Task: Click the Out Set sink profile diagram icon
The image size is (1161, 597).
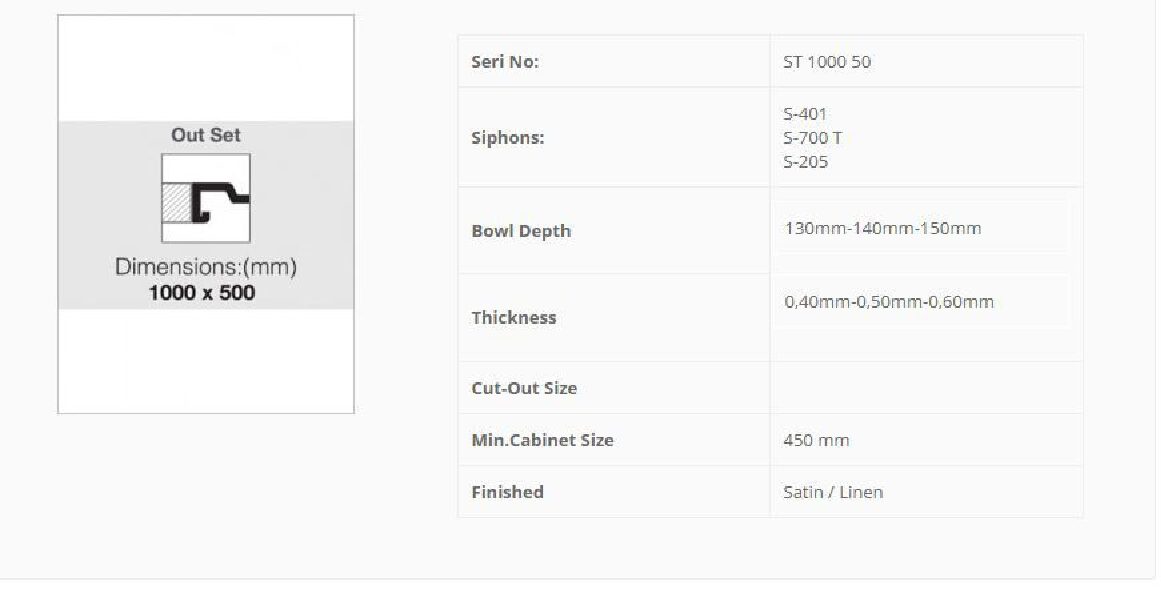Action: (206, 198)
